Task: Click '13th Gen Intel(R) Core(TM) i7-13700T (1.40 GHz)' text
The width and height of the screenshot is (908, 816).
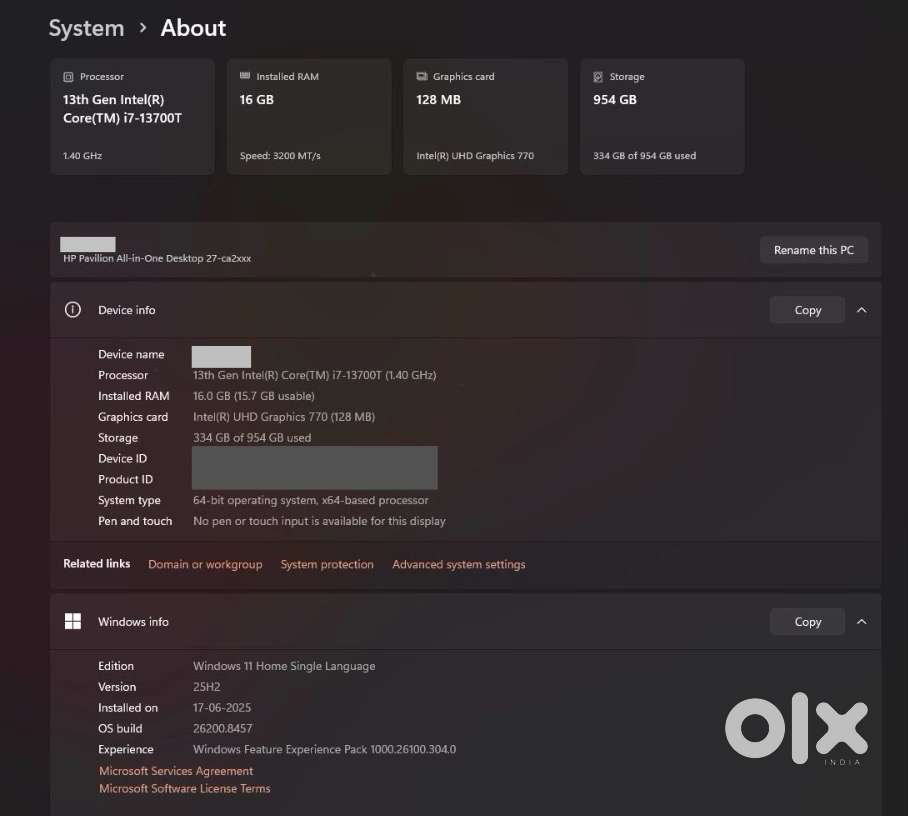Action: (314, 375)
